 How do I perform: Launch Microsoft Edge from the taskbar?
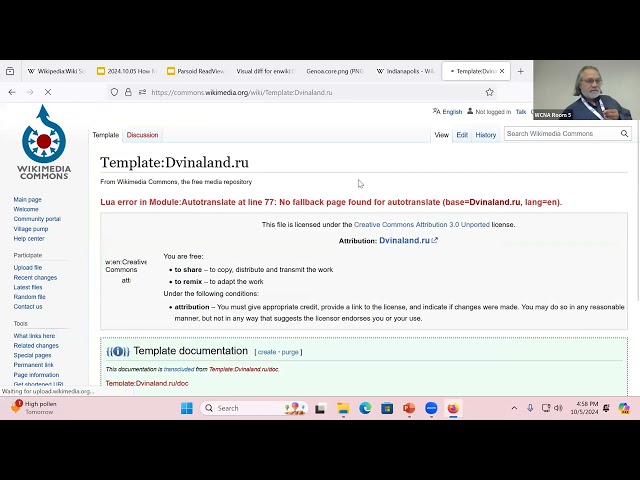coord(365,408)
